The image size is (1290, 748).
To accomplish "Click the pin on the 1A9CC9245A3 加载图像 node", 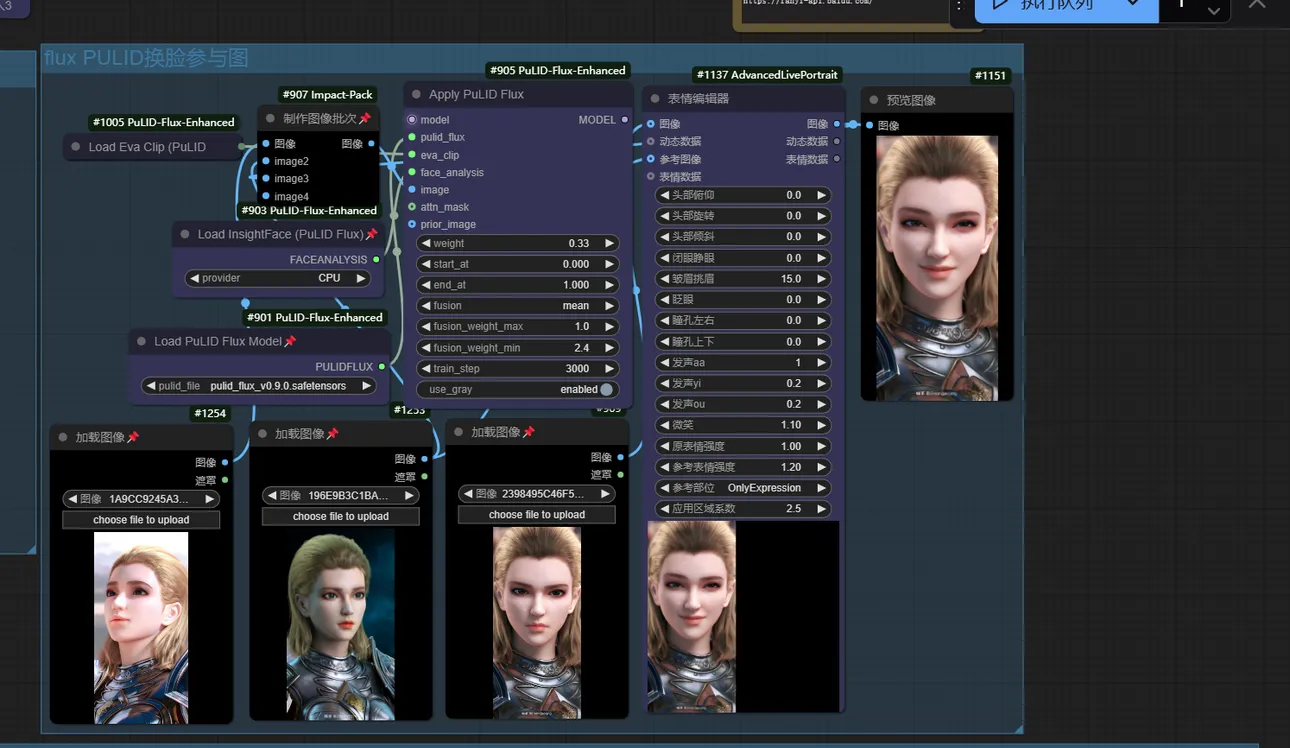I will [133, 437].
